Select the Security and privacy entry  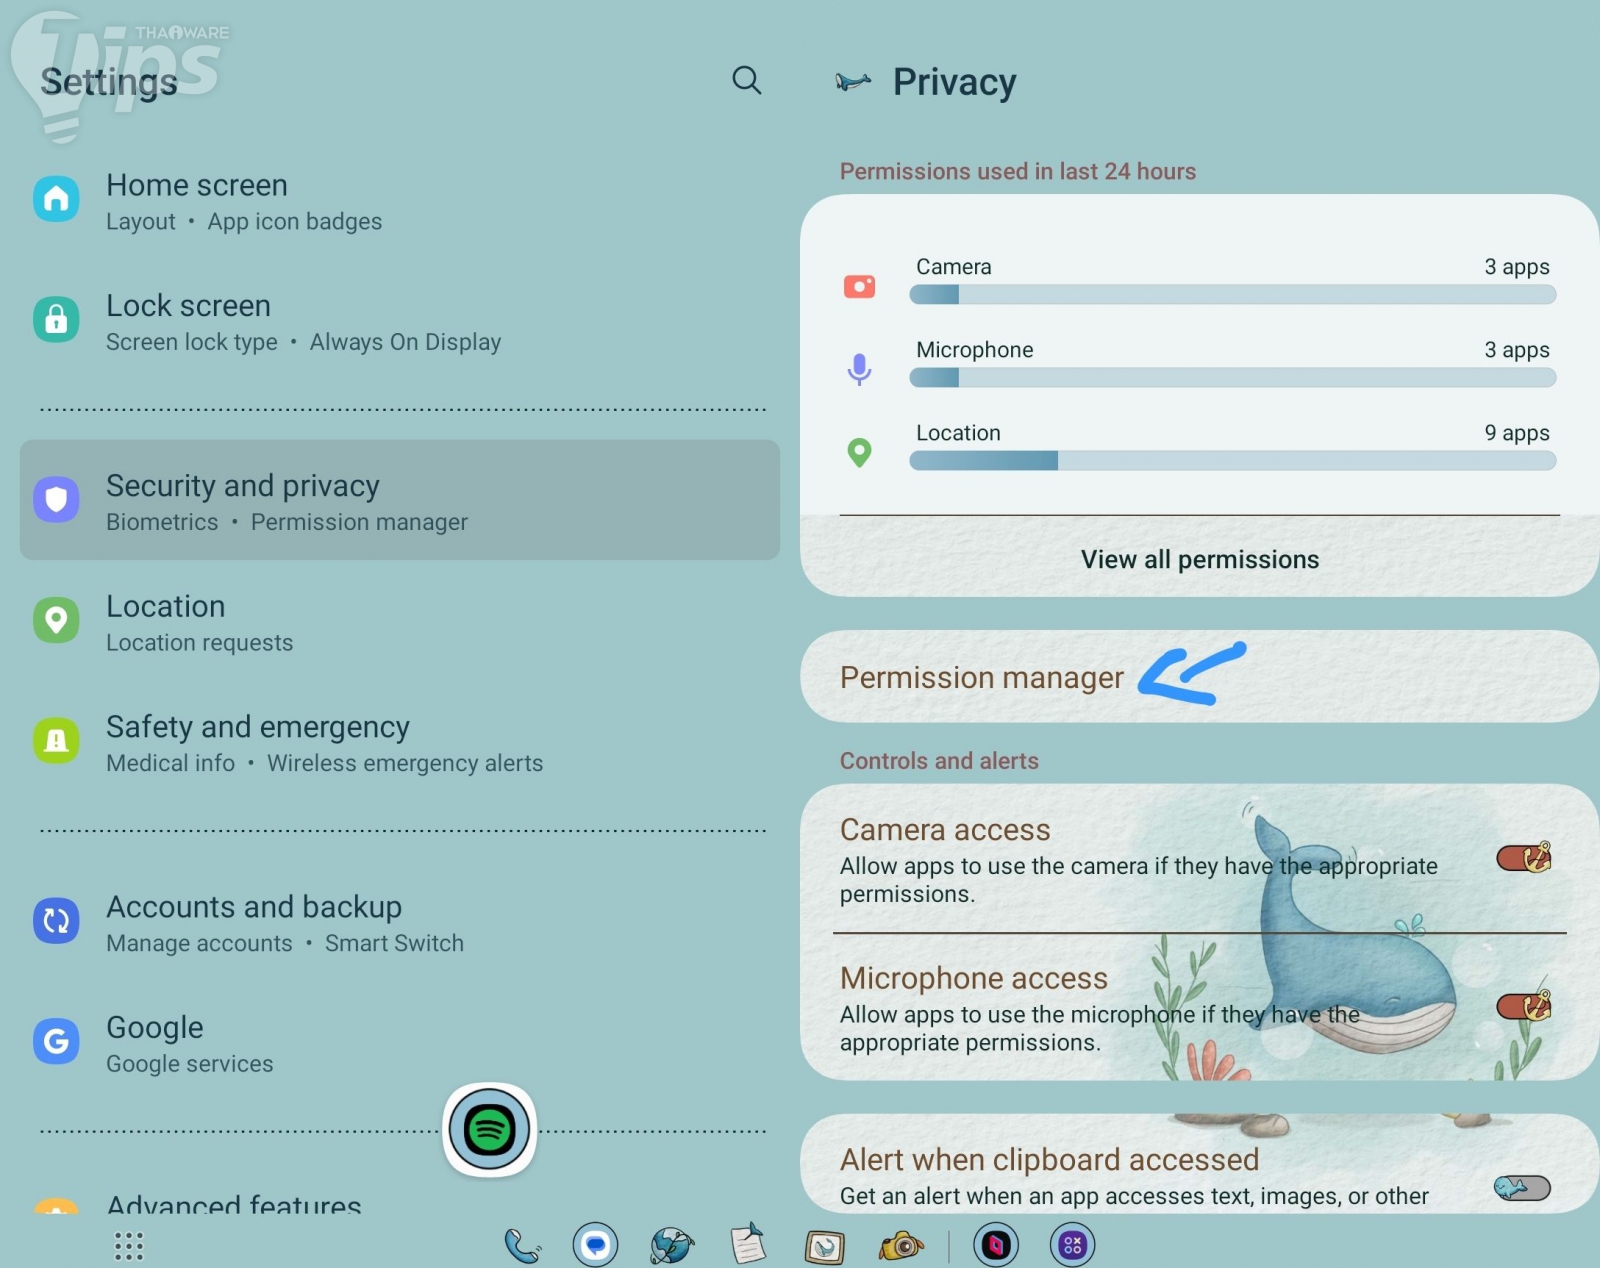(x=400, y=500)
